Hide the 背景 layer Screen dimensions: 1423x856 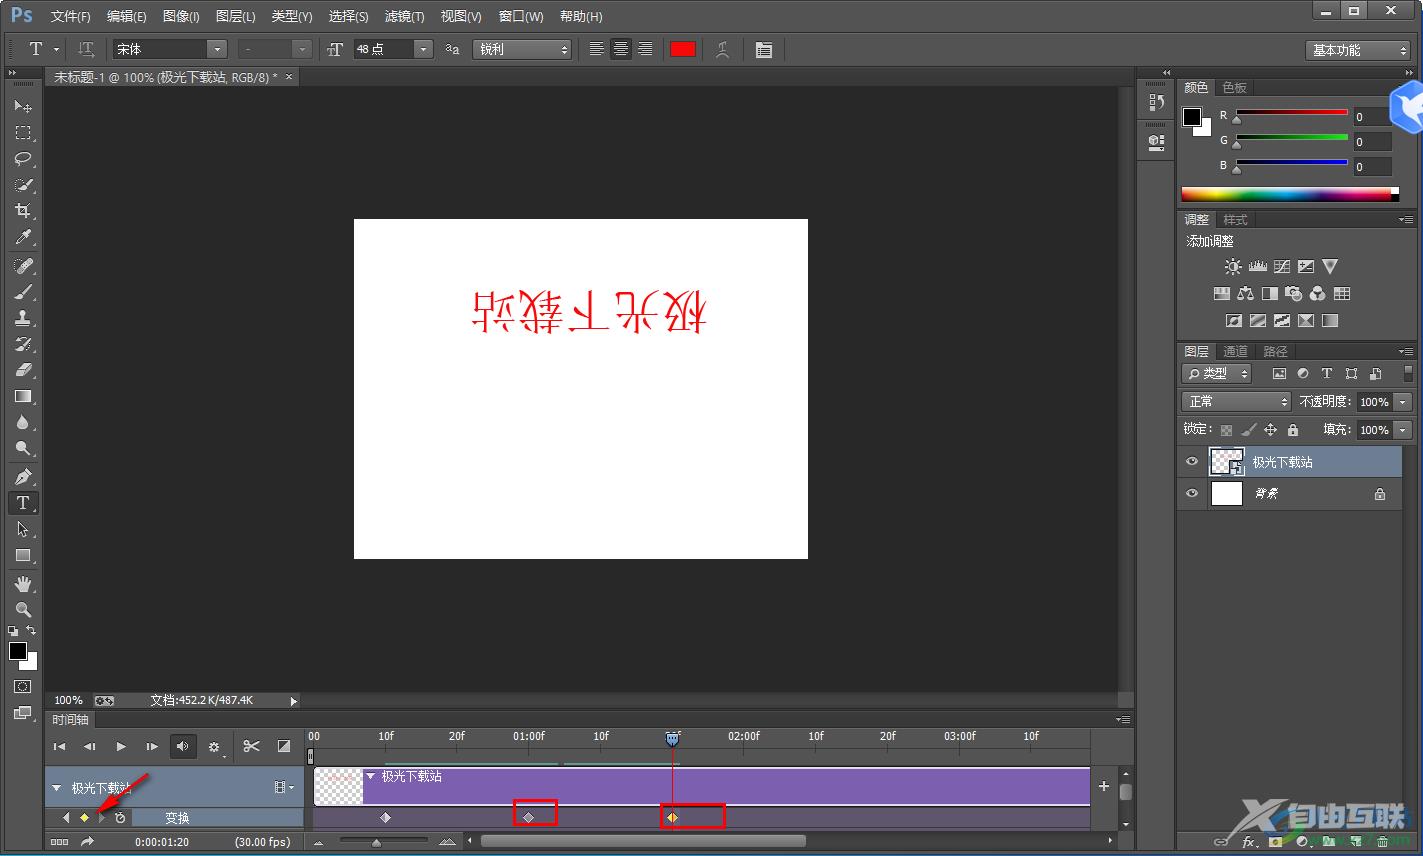(1191, 494)
